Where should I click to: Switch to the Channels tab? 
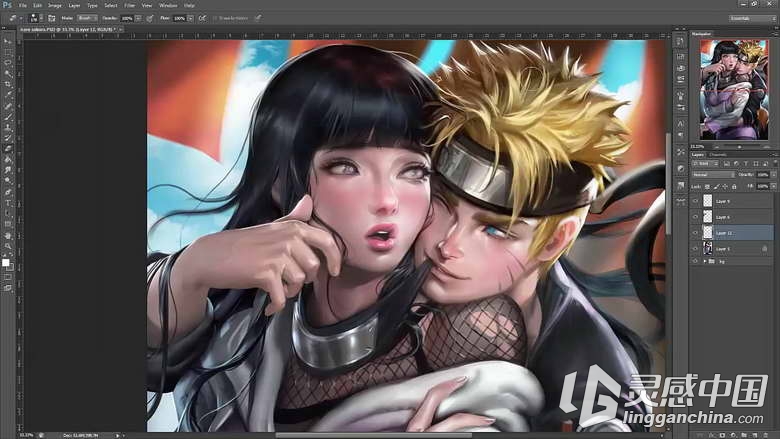click(718, 155)
